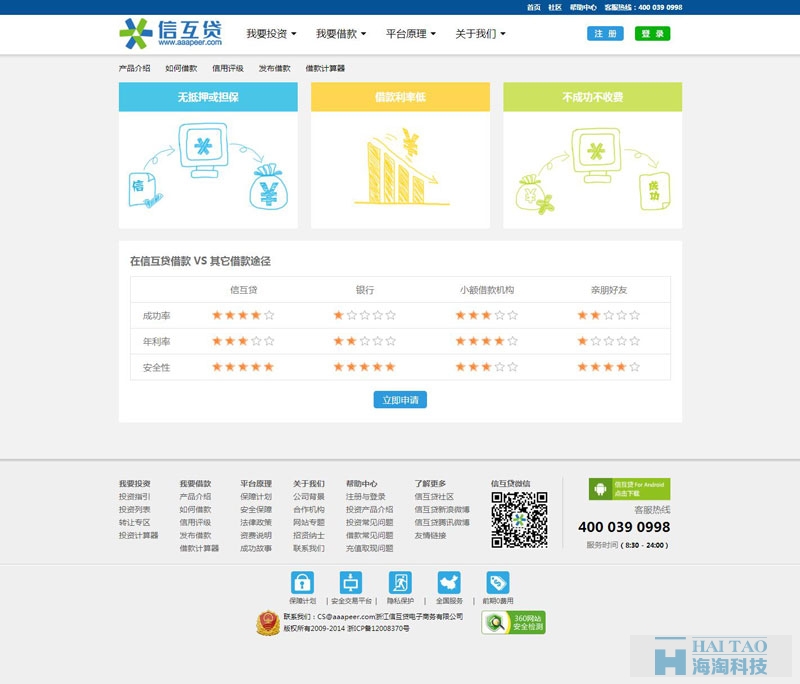The image size is (800, 684).
Task: Click the 360网站安全检测 badge
Action: point(513,622)
